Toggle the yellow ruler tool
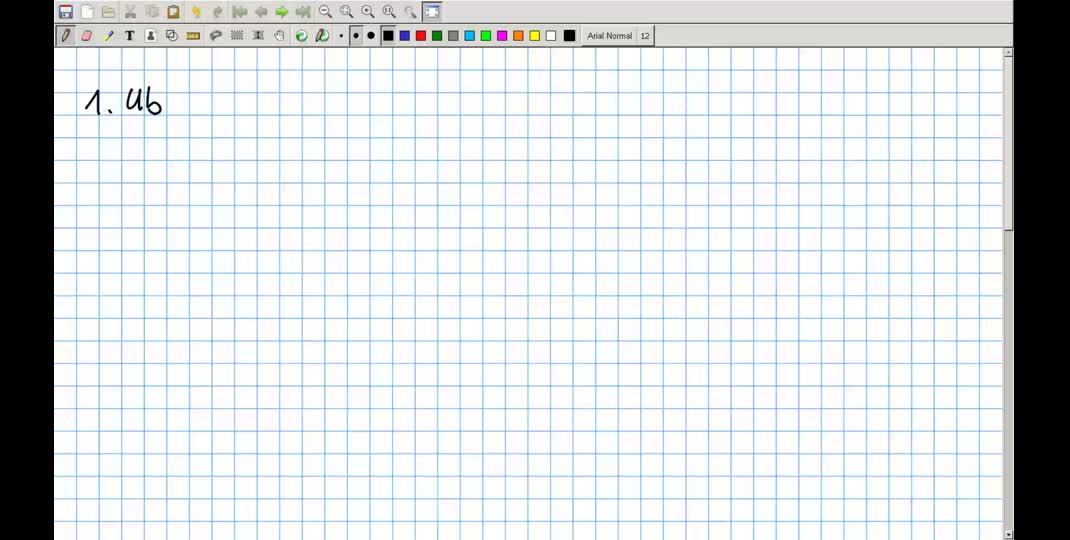The width and height of the screenshot is (1070, 540). click(x=193, y=35)
